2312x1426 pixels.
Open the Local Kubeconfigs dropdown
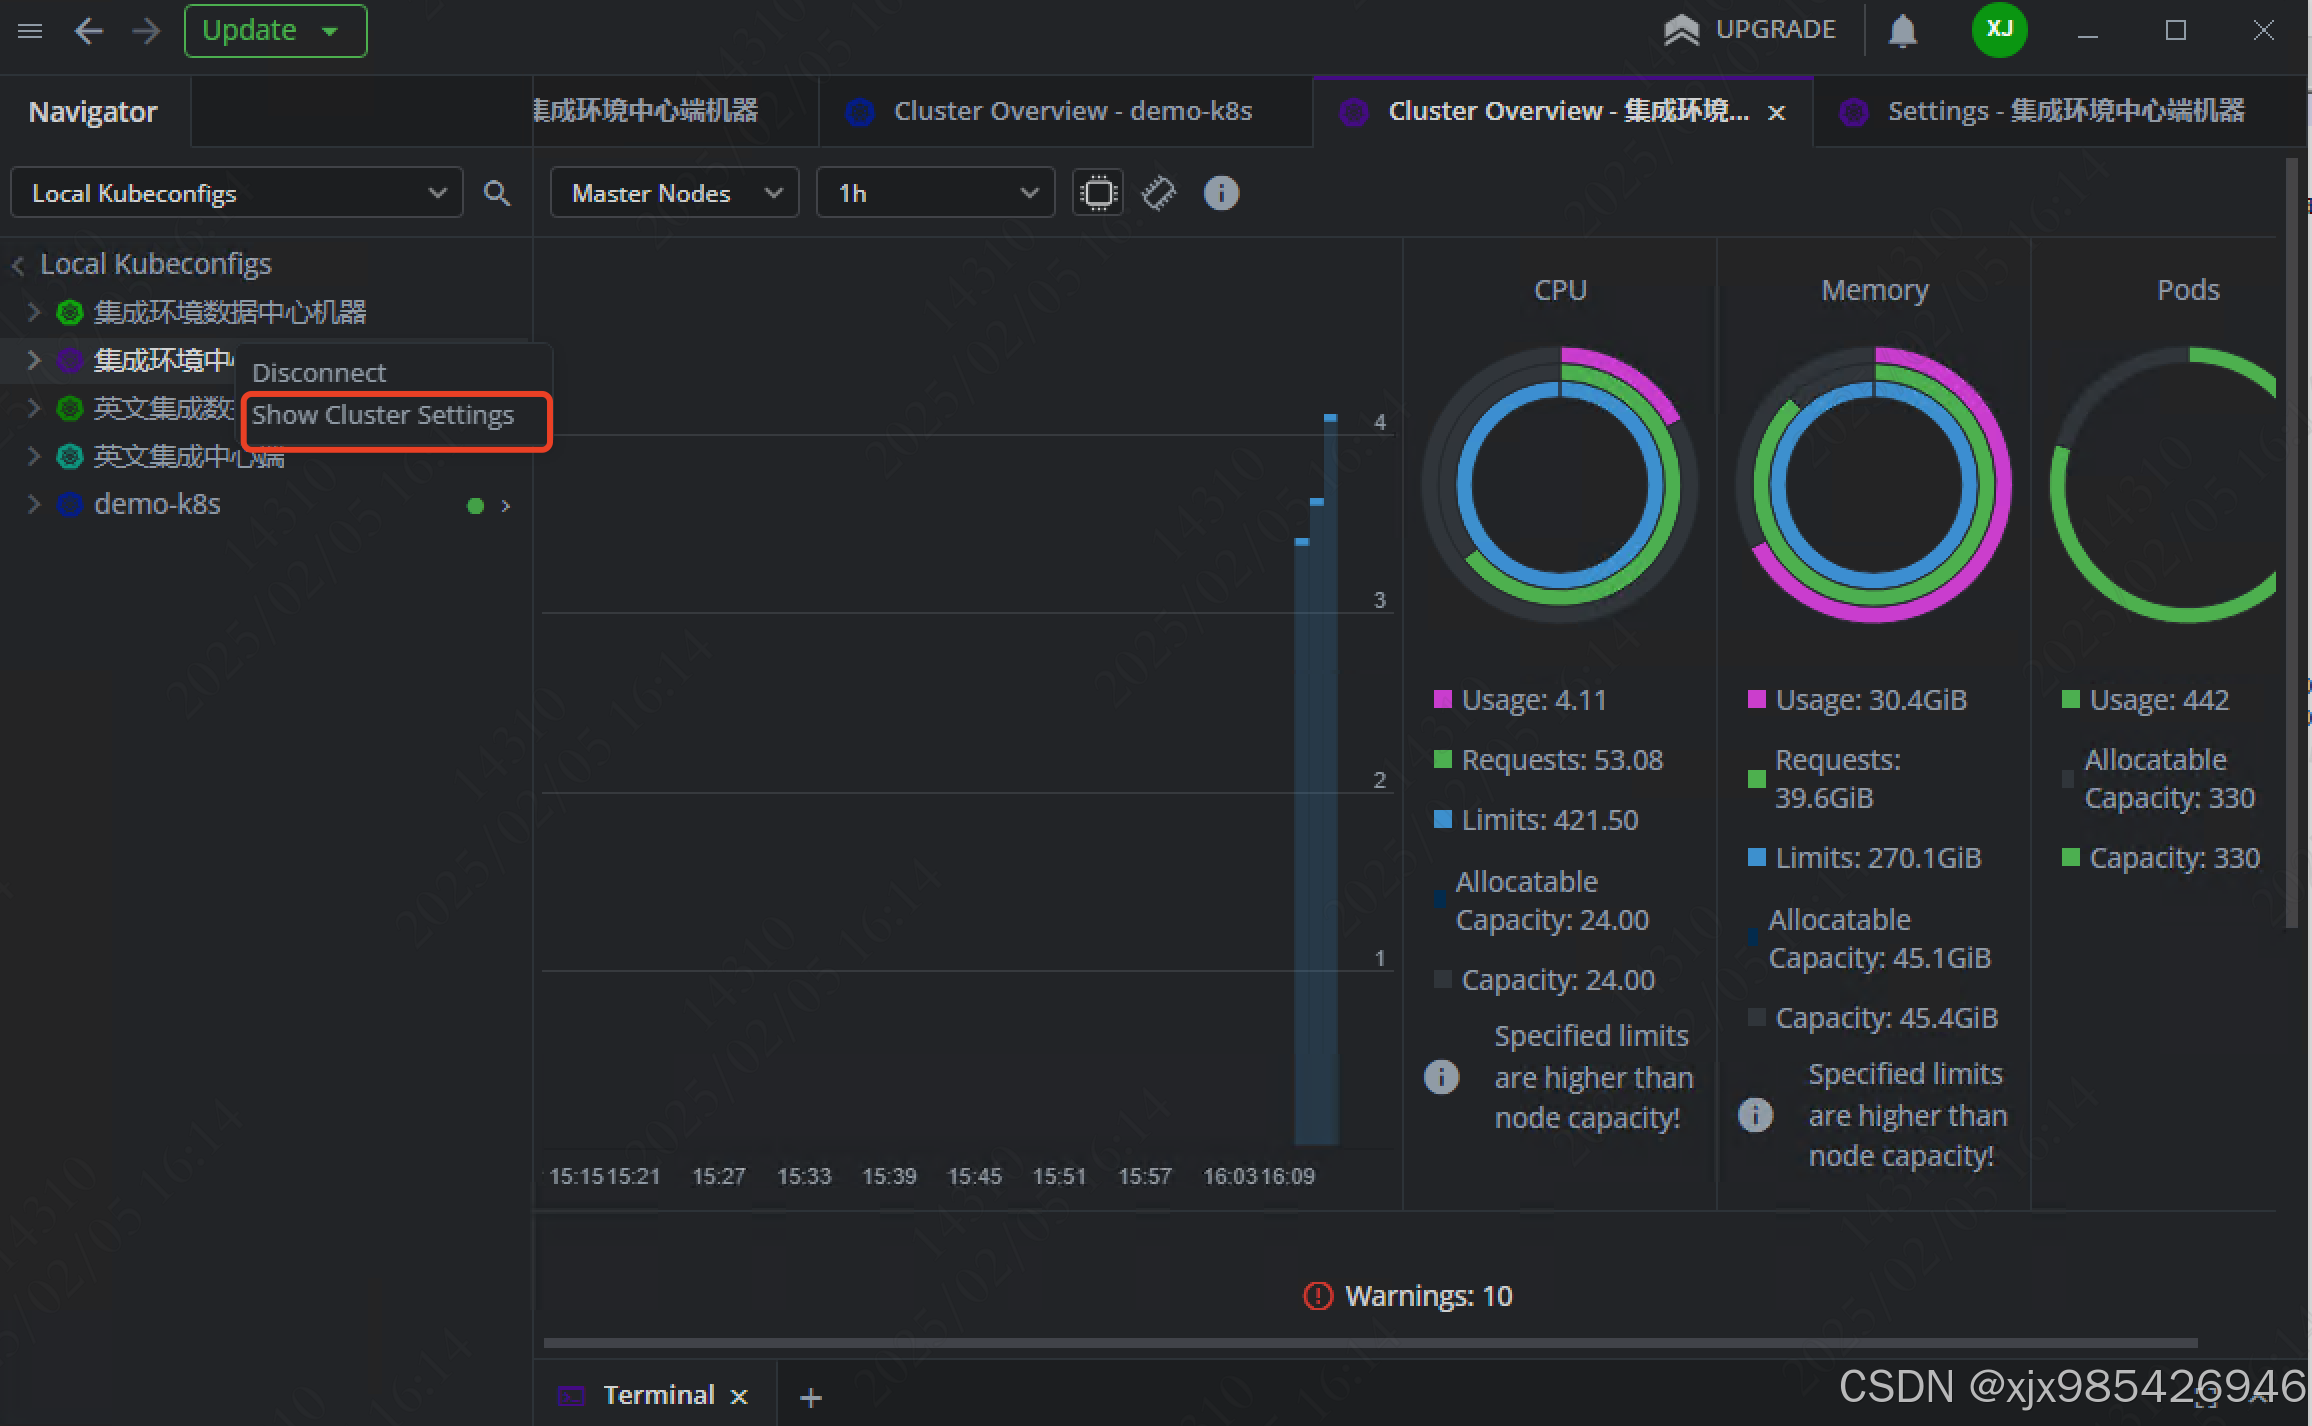click(x=237, y=193)
